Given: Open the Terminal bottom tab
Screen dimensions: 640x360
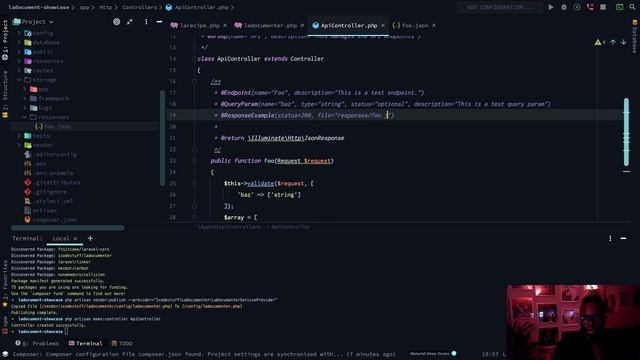Looking at the screenshot, I should click(x=86, y=344).
